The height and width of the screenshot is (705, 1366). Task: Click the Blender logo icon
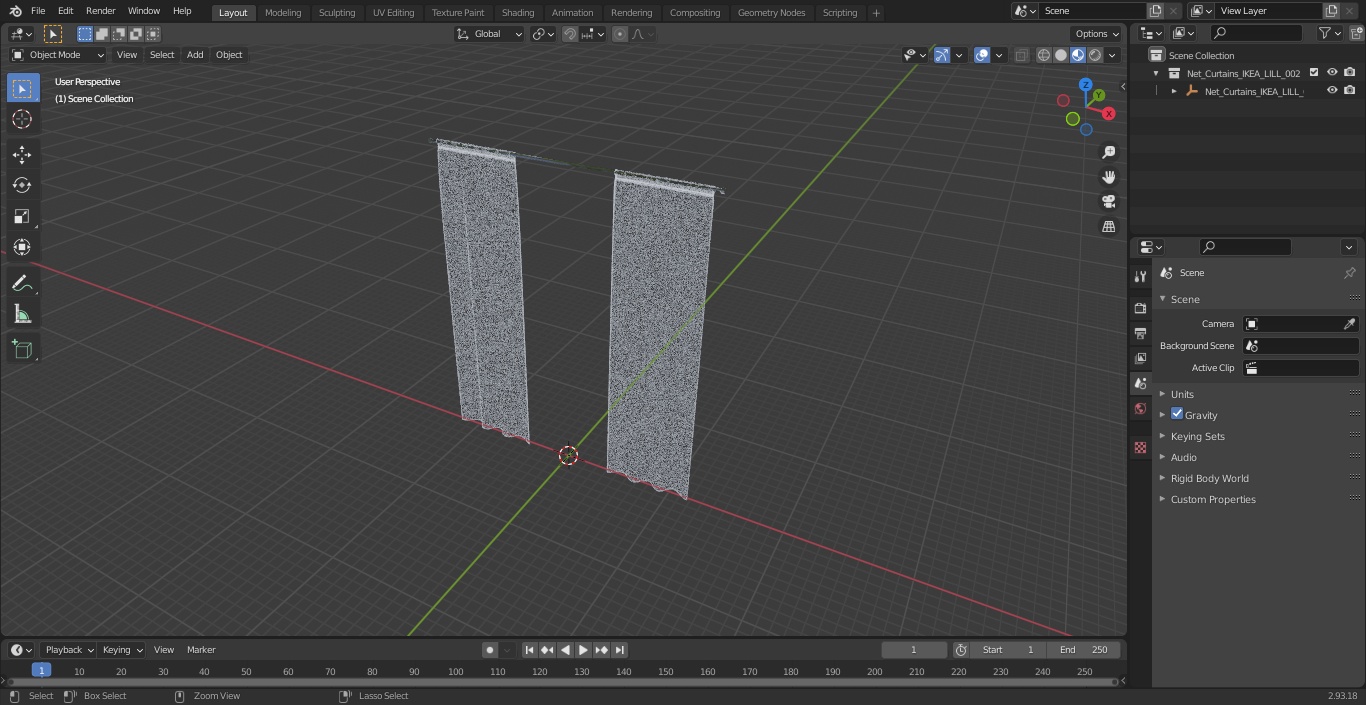click(16, 11)
